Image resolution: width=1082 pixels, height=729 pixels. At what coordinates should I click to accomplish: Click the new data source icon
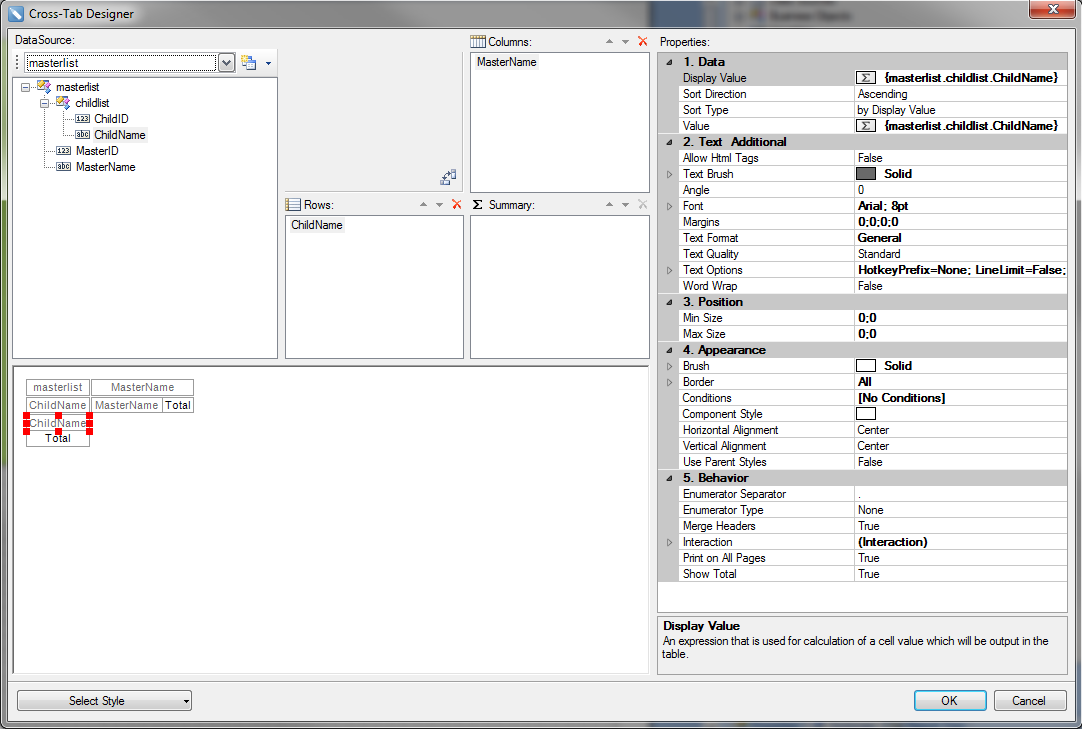[x=248, y=63]
